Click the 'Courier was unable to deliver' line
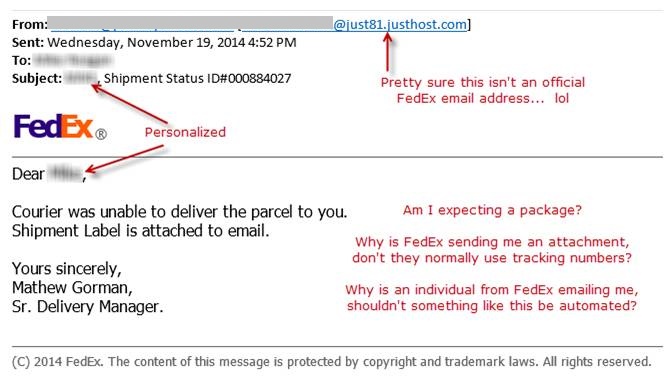 tap(180, 211)
